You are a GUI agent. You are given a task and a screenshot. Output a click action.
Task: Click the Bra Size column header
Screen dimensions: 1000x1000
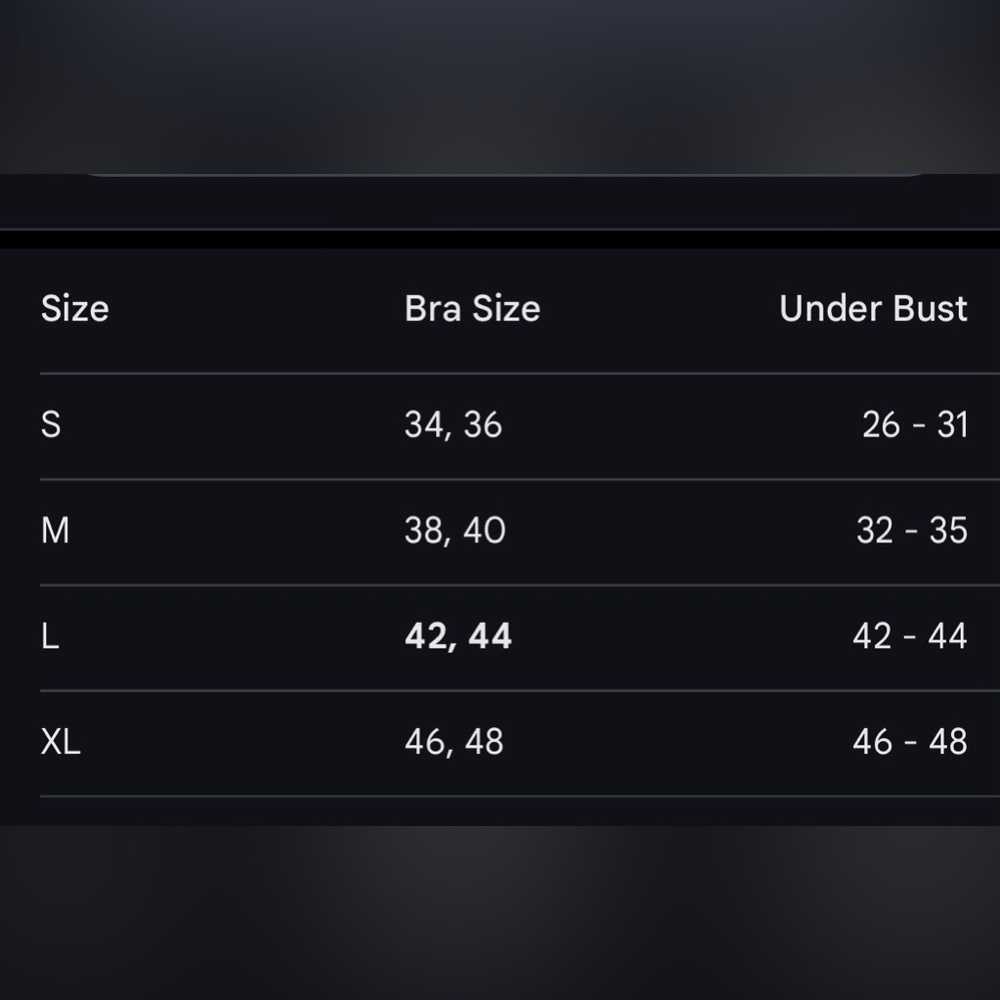472,309
